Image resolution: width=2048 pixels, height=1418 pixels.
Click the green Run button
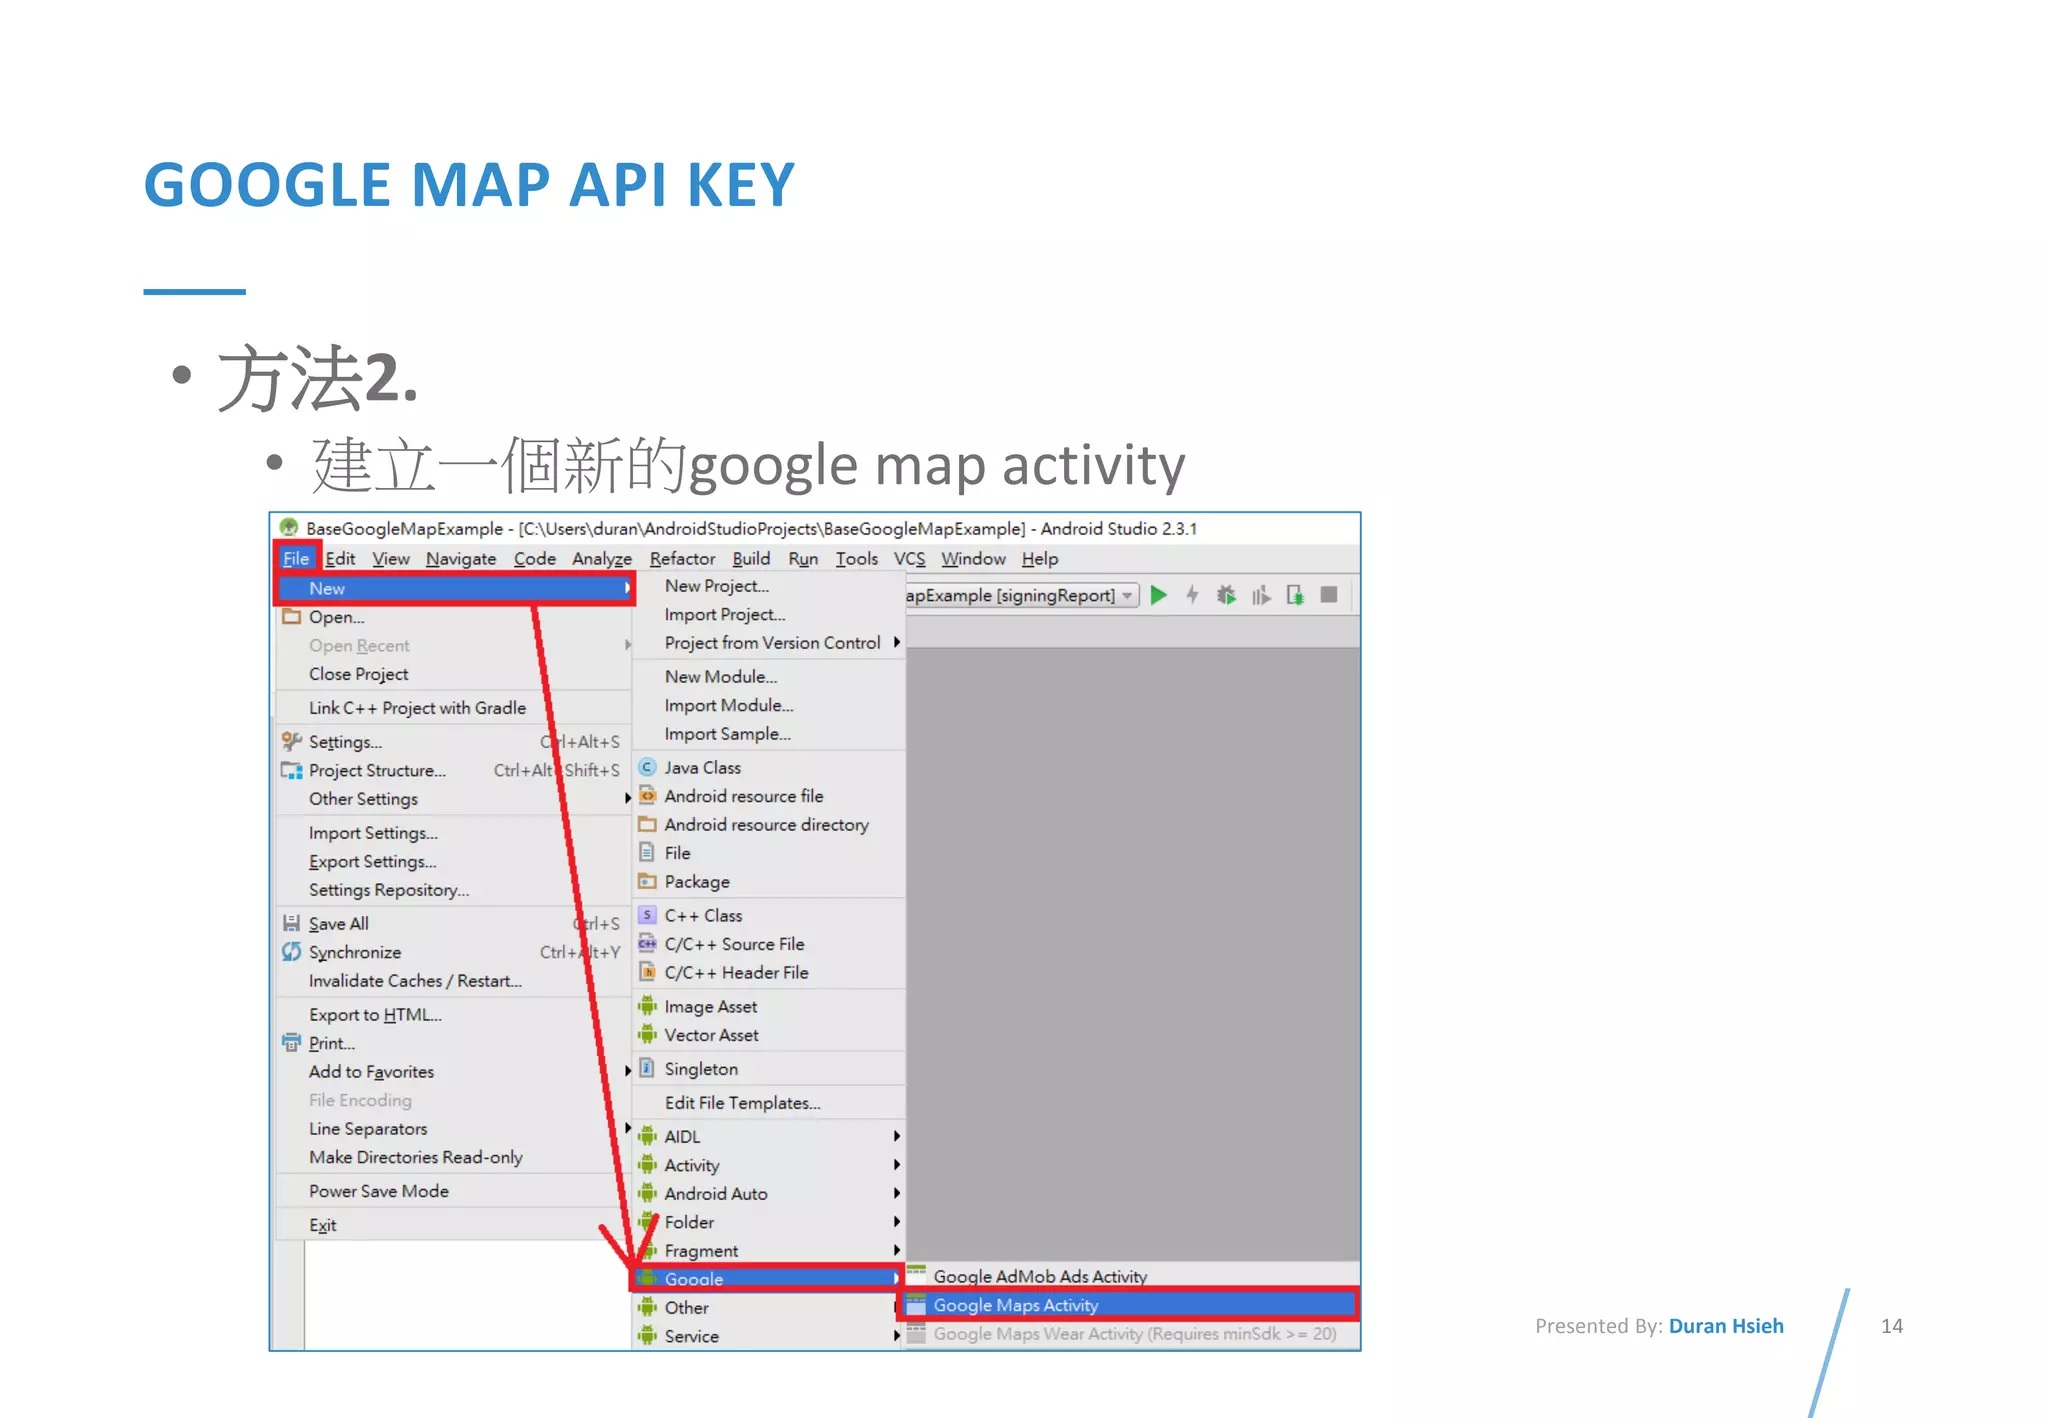point(1159,596)
